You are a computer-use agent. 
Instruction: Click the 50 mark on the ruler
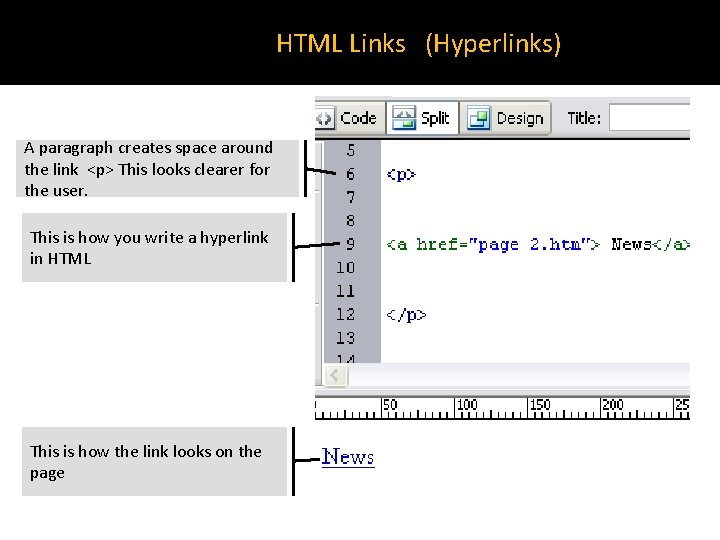(x=389, y=405)
